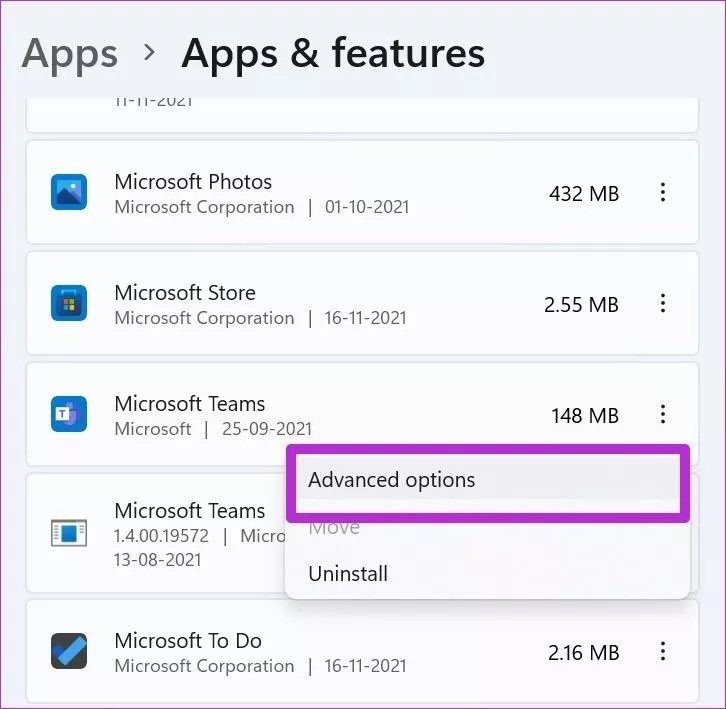Viewport: 726px width, 709px height.
Task: Select the Microsoft Store list entry title
Action: [x=185, y=293]
